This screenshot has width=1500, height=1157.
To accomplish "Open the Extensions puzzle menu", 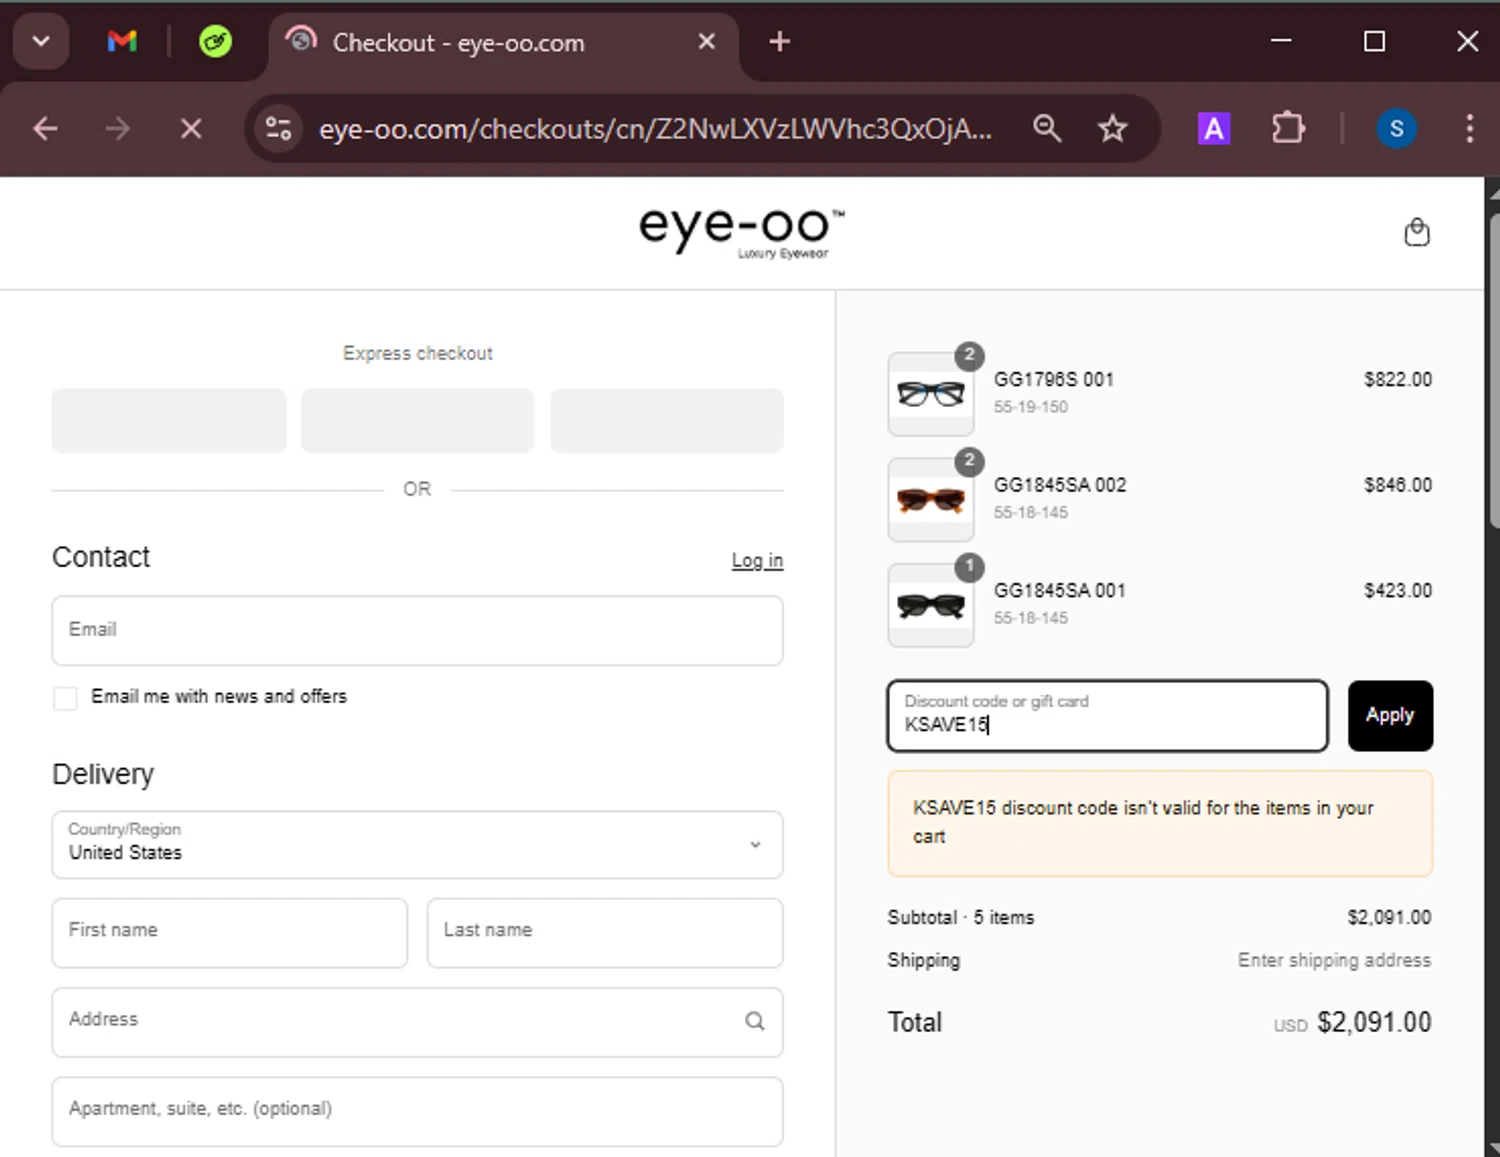I will coord(1288,128).
